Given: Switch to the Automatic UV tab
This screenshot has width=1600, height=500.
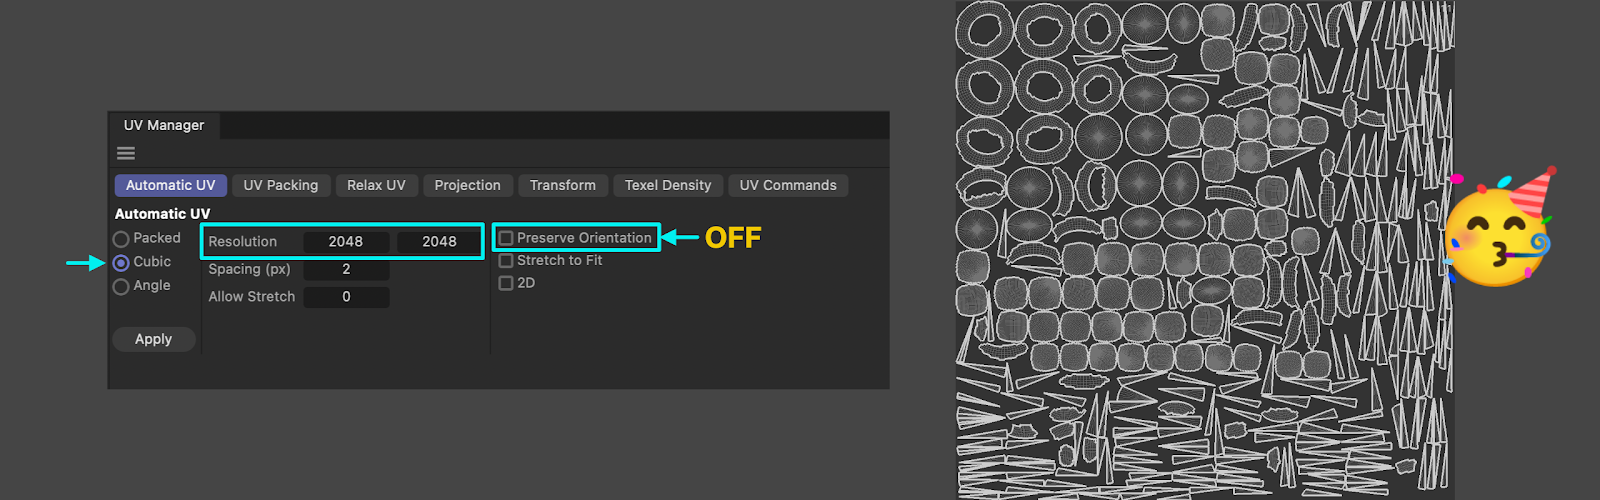Looking at the screenshot, I should coord(170,185).
